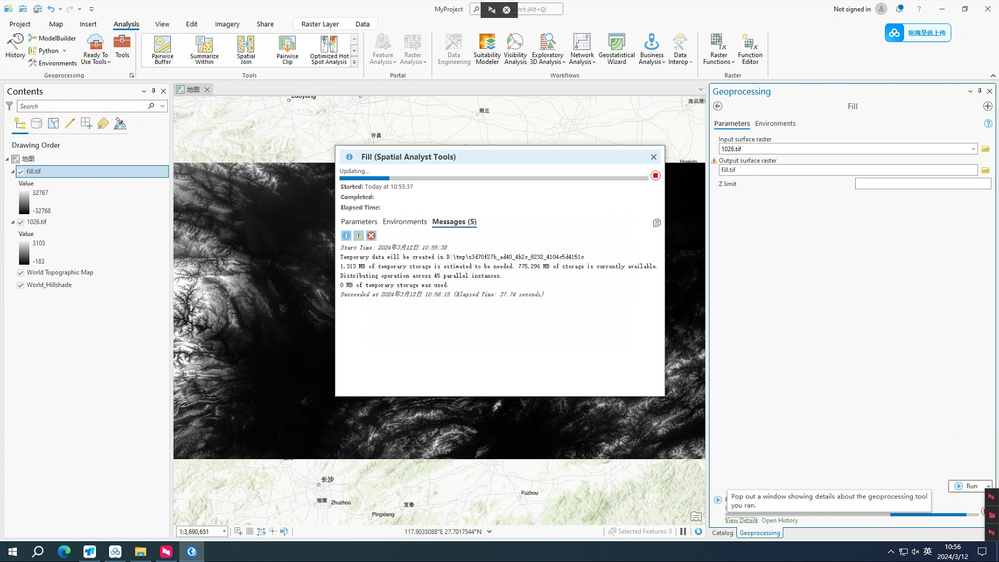This screenshot has height=562, width=999.
Task: Open the geoprocessing History
Action: 15,45
